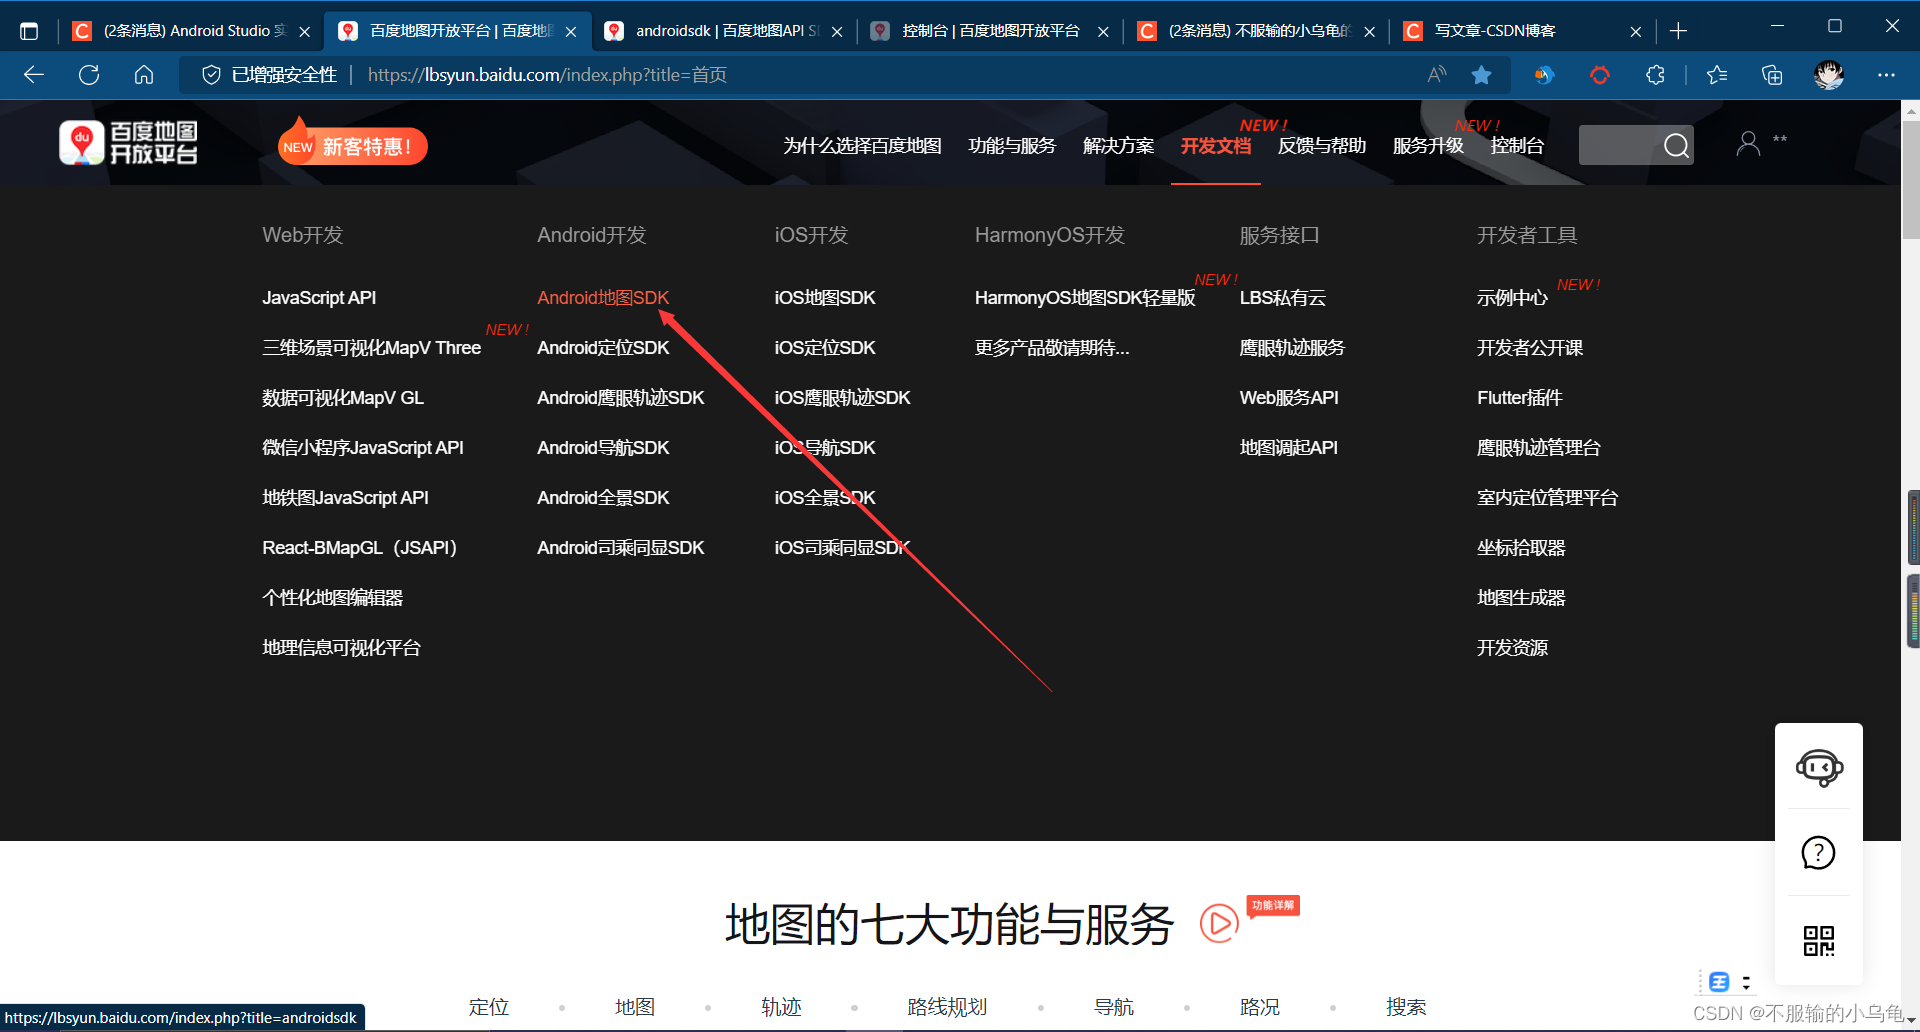
Task: Click the question mark help icon
Action: coord(1818,853)
